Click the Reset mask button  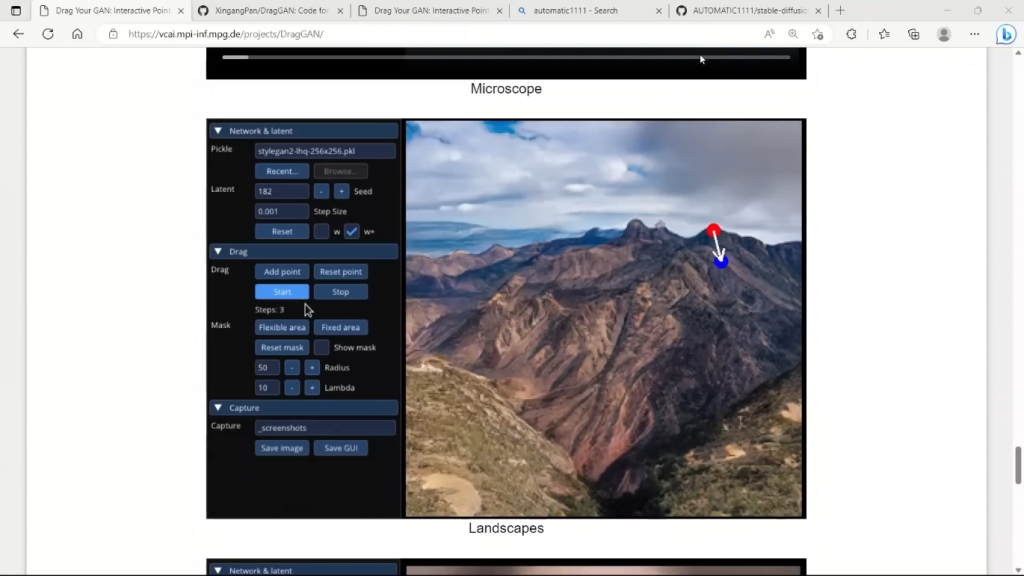(282, 347)
